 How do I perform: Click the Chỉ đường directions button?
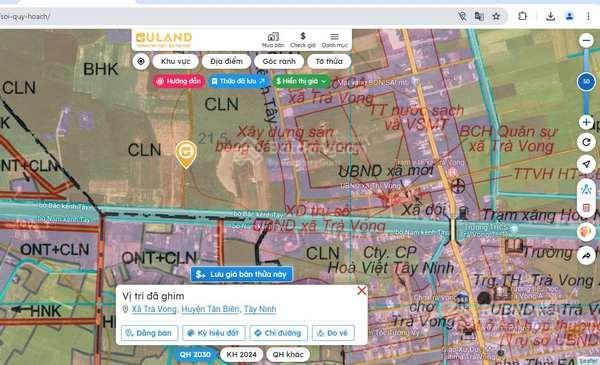pyautogui.click(x=279, y=333)
